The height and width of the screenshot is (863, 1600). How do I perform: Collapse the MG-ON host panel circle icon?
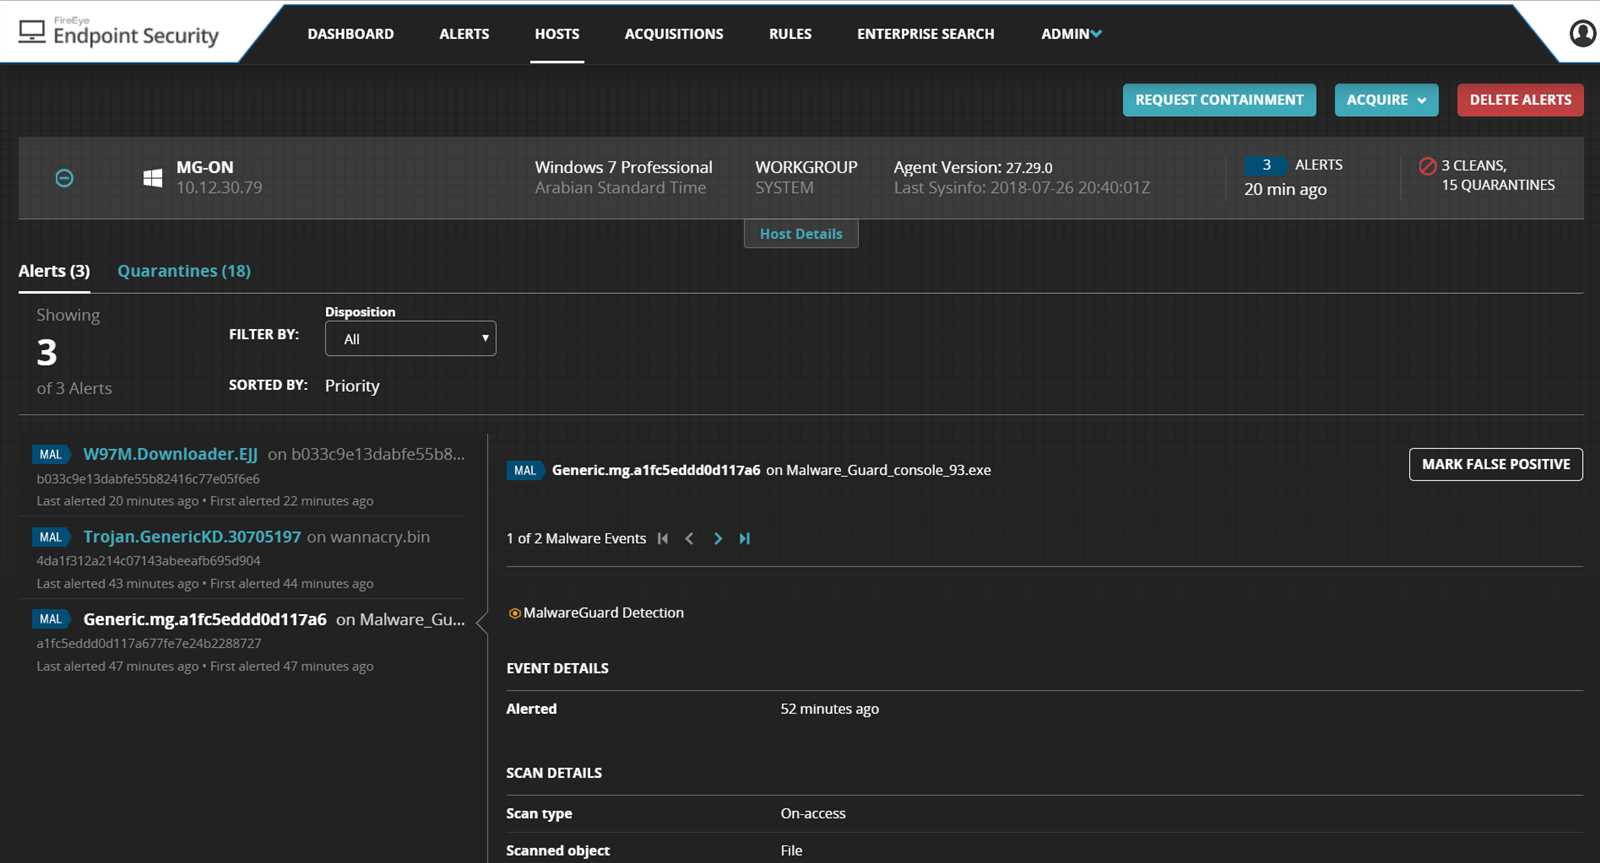coord(64,178)
